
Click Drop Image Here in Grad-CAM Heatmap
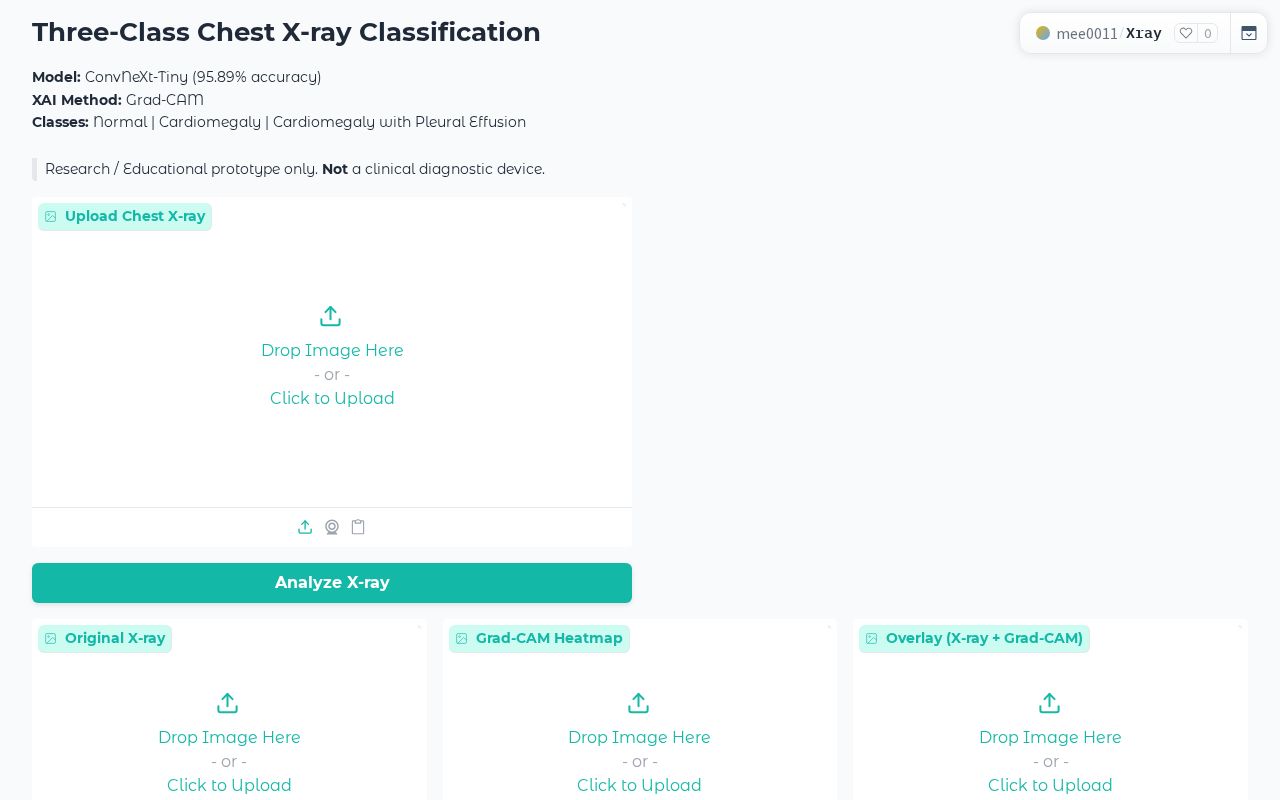click(639, 737)
